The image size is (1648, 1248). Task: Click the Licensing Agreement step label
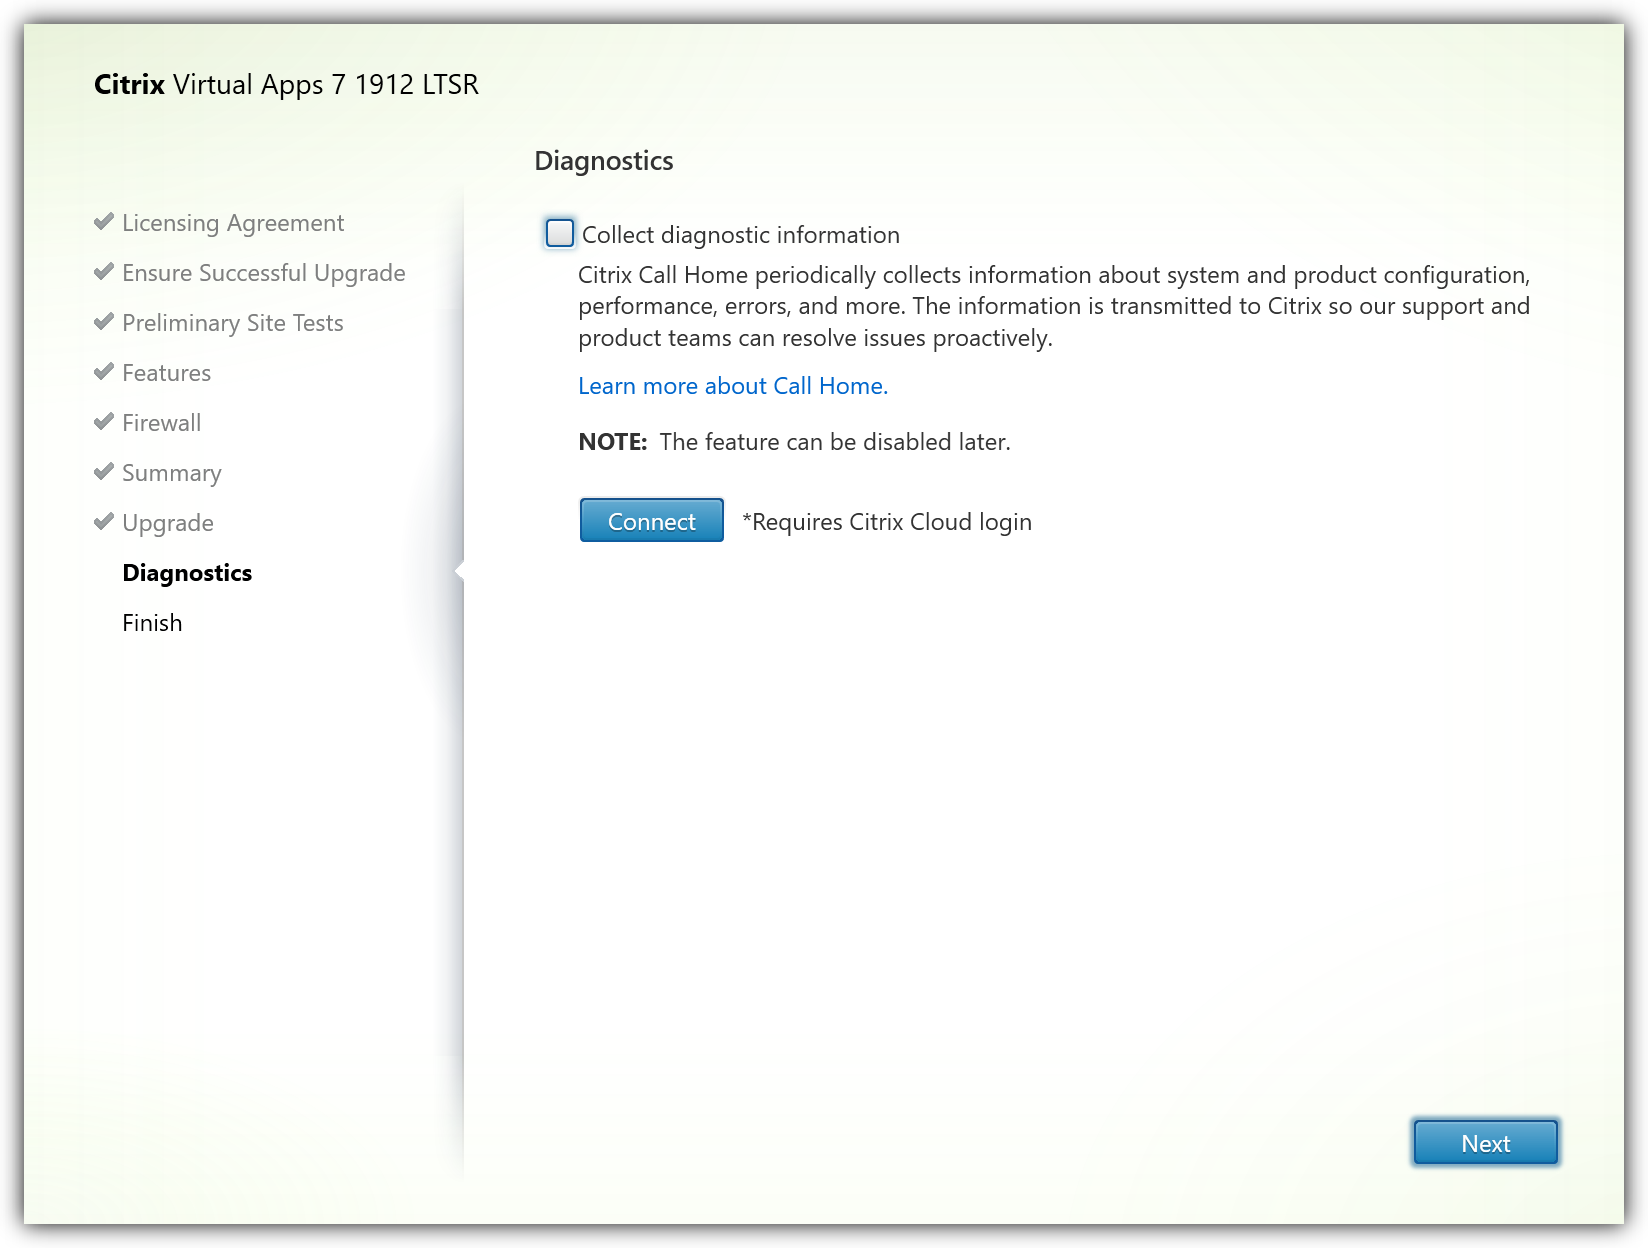(233, 223)
